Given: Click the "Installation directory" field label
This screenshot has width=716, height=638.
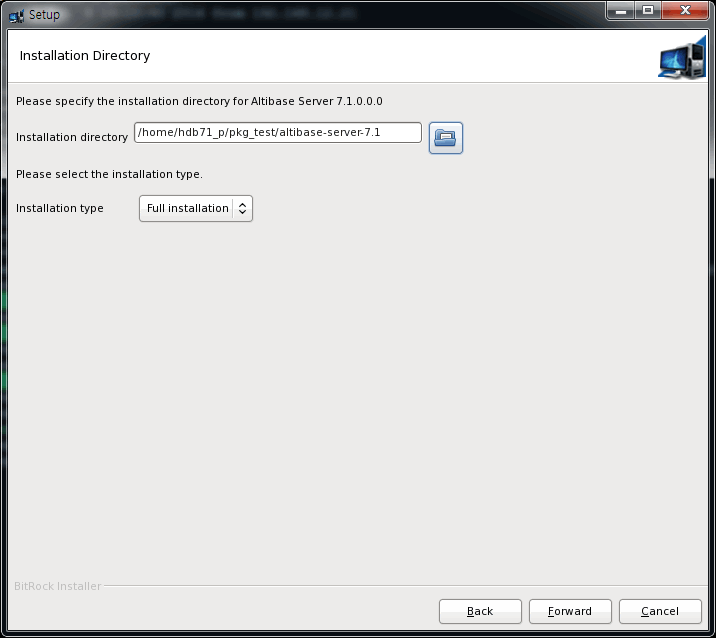Looking at the screenshot, I should [72, 137].
